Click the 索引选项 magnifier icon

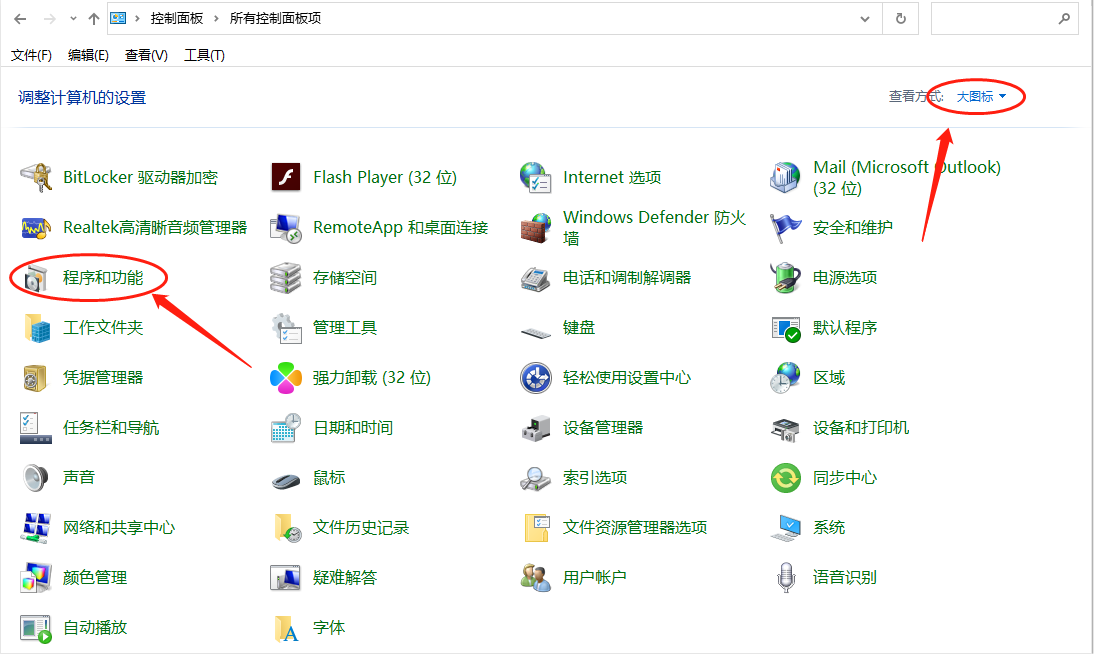pyautogui.click(x=535, y=478)
